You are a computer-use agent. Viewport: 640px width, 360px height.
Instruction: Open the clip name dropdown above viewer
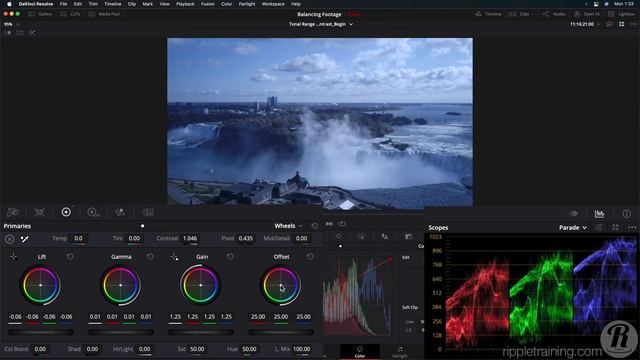click(321, 24)
